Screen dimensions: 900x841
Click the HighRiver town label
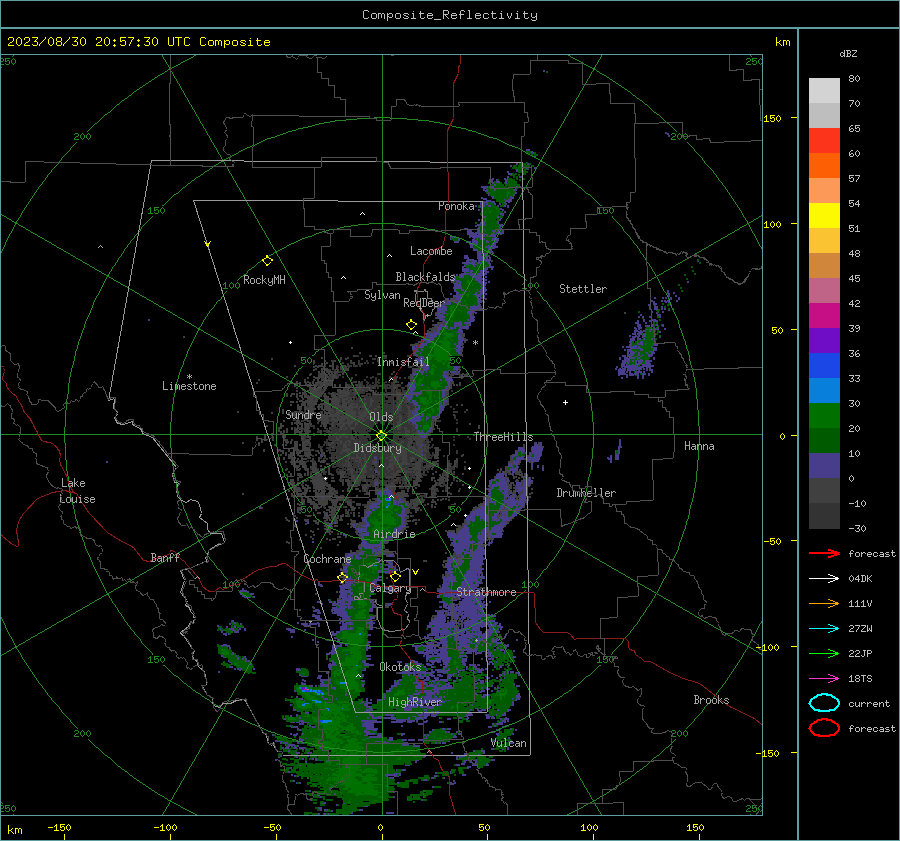coord(415,703)
